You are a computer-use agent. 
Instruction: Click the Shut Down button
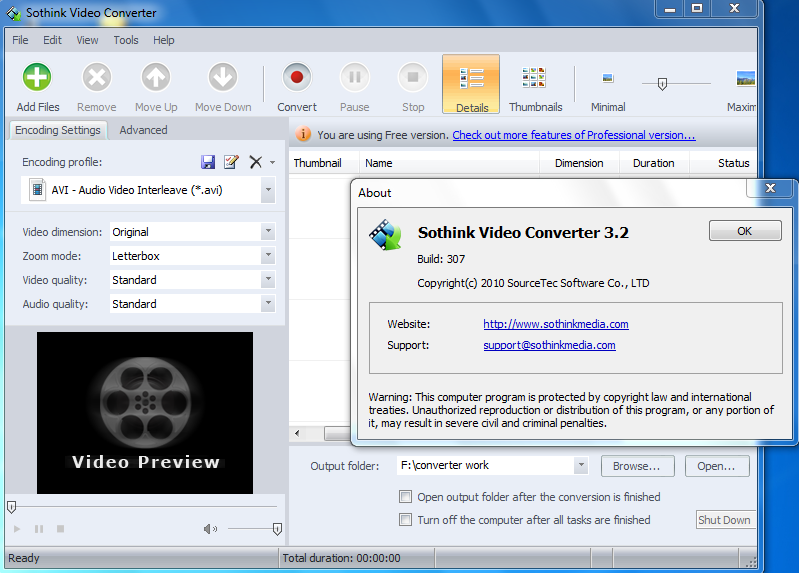click(725, 519)
